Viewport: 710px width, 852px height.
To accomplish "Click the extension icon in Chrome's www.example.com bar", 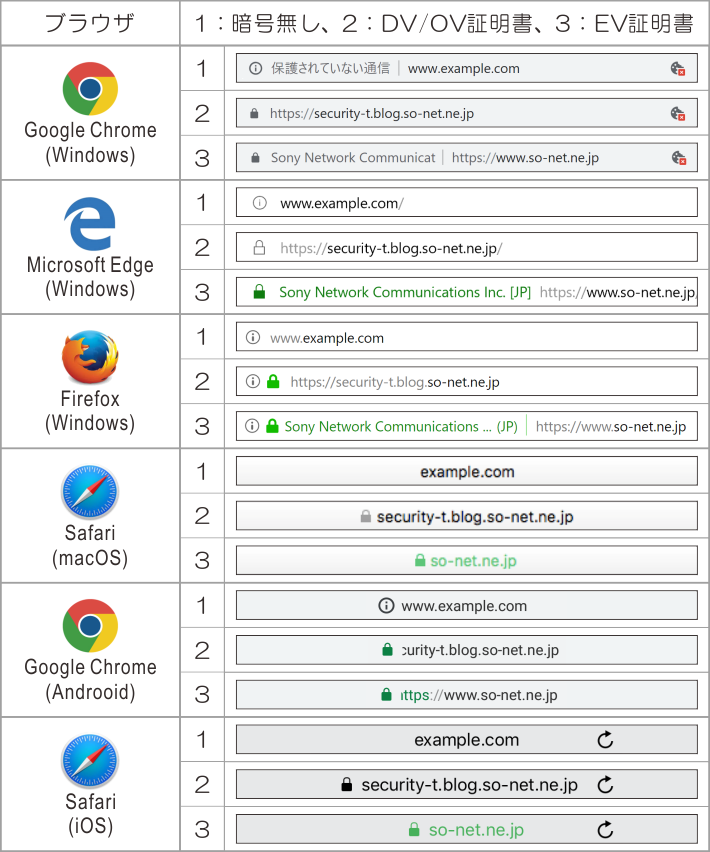I will [x=678, y=69].
